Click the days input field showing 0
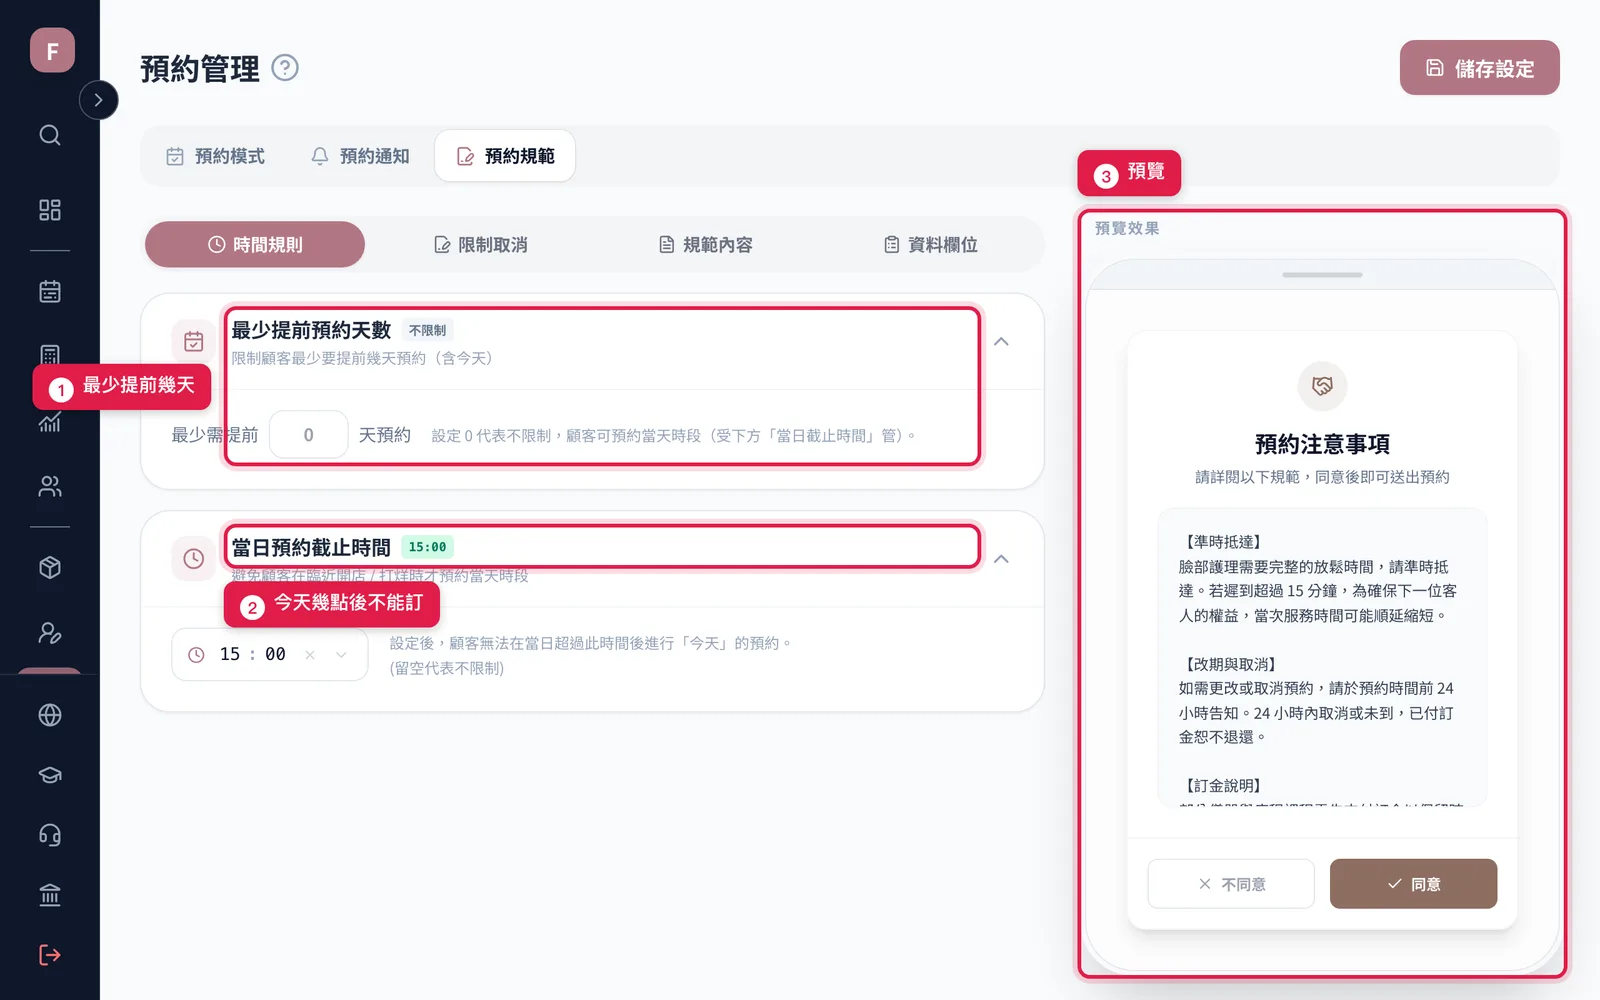Image resolution: width=1600 pixels, height=1000 pixels. [x=309, y=435]
